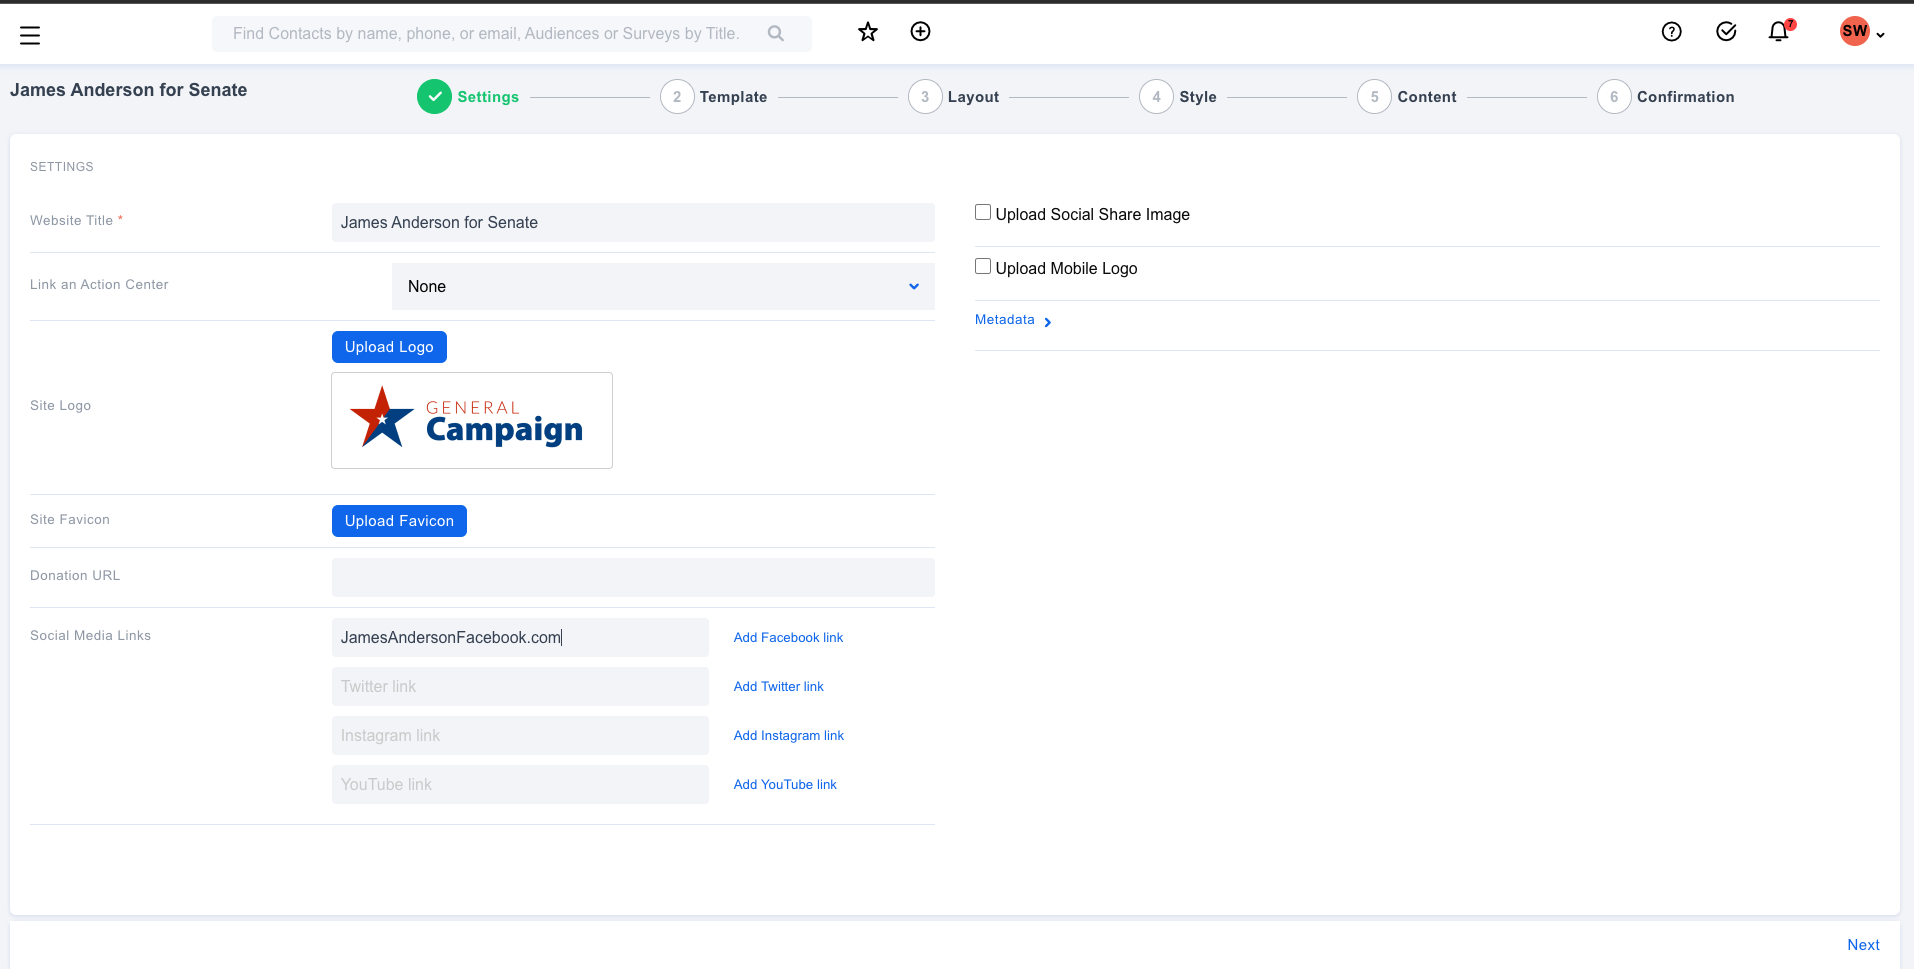
Task: Expand the Metadata section
Action: [x=1012, y=320]
